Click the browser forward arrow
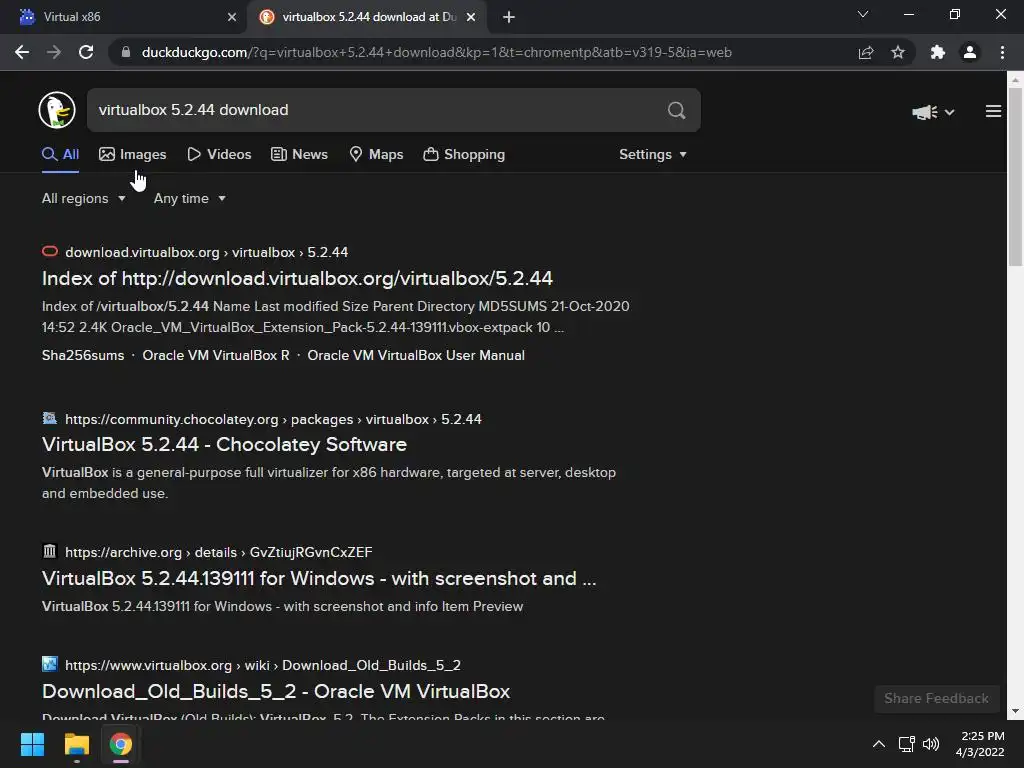 [x=54, y=52]
